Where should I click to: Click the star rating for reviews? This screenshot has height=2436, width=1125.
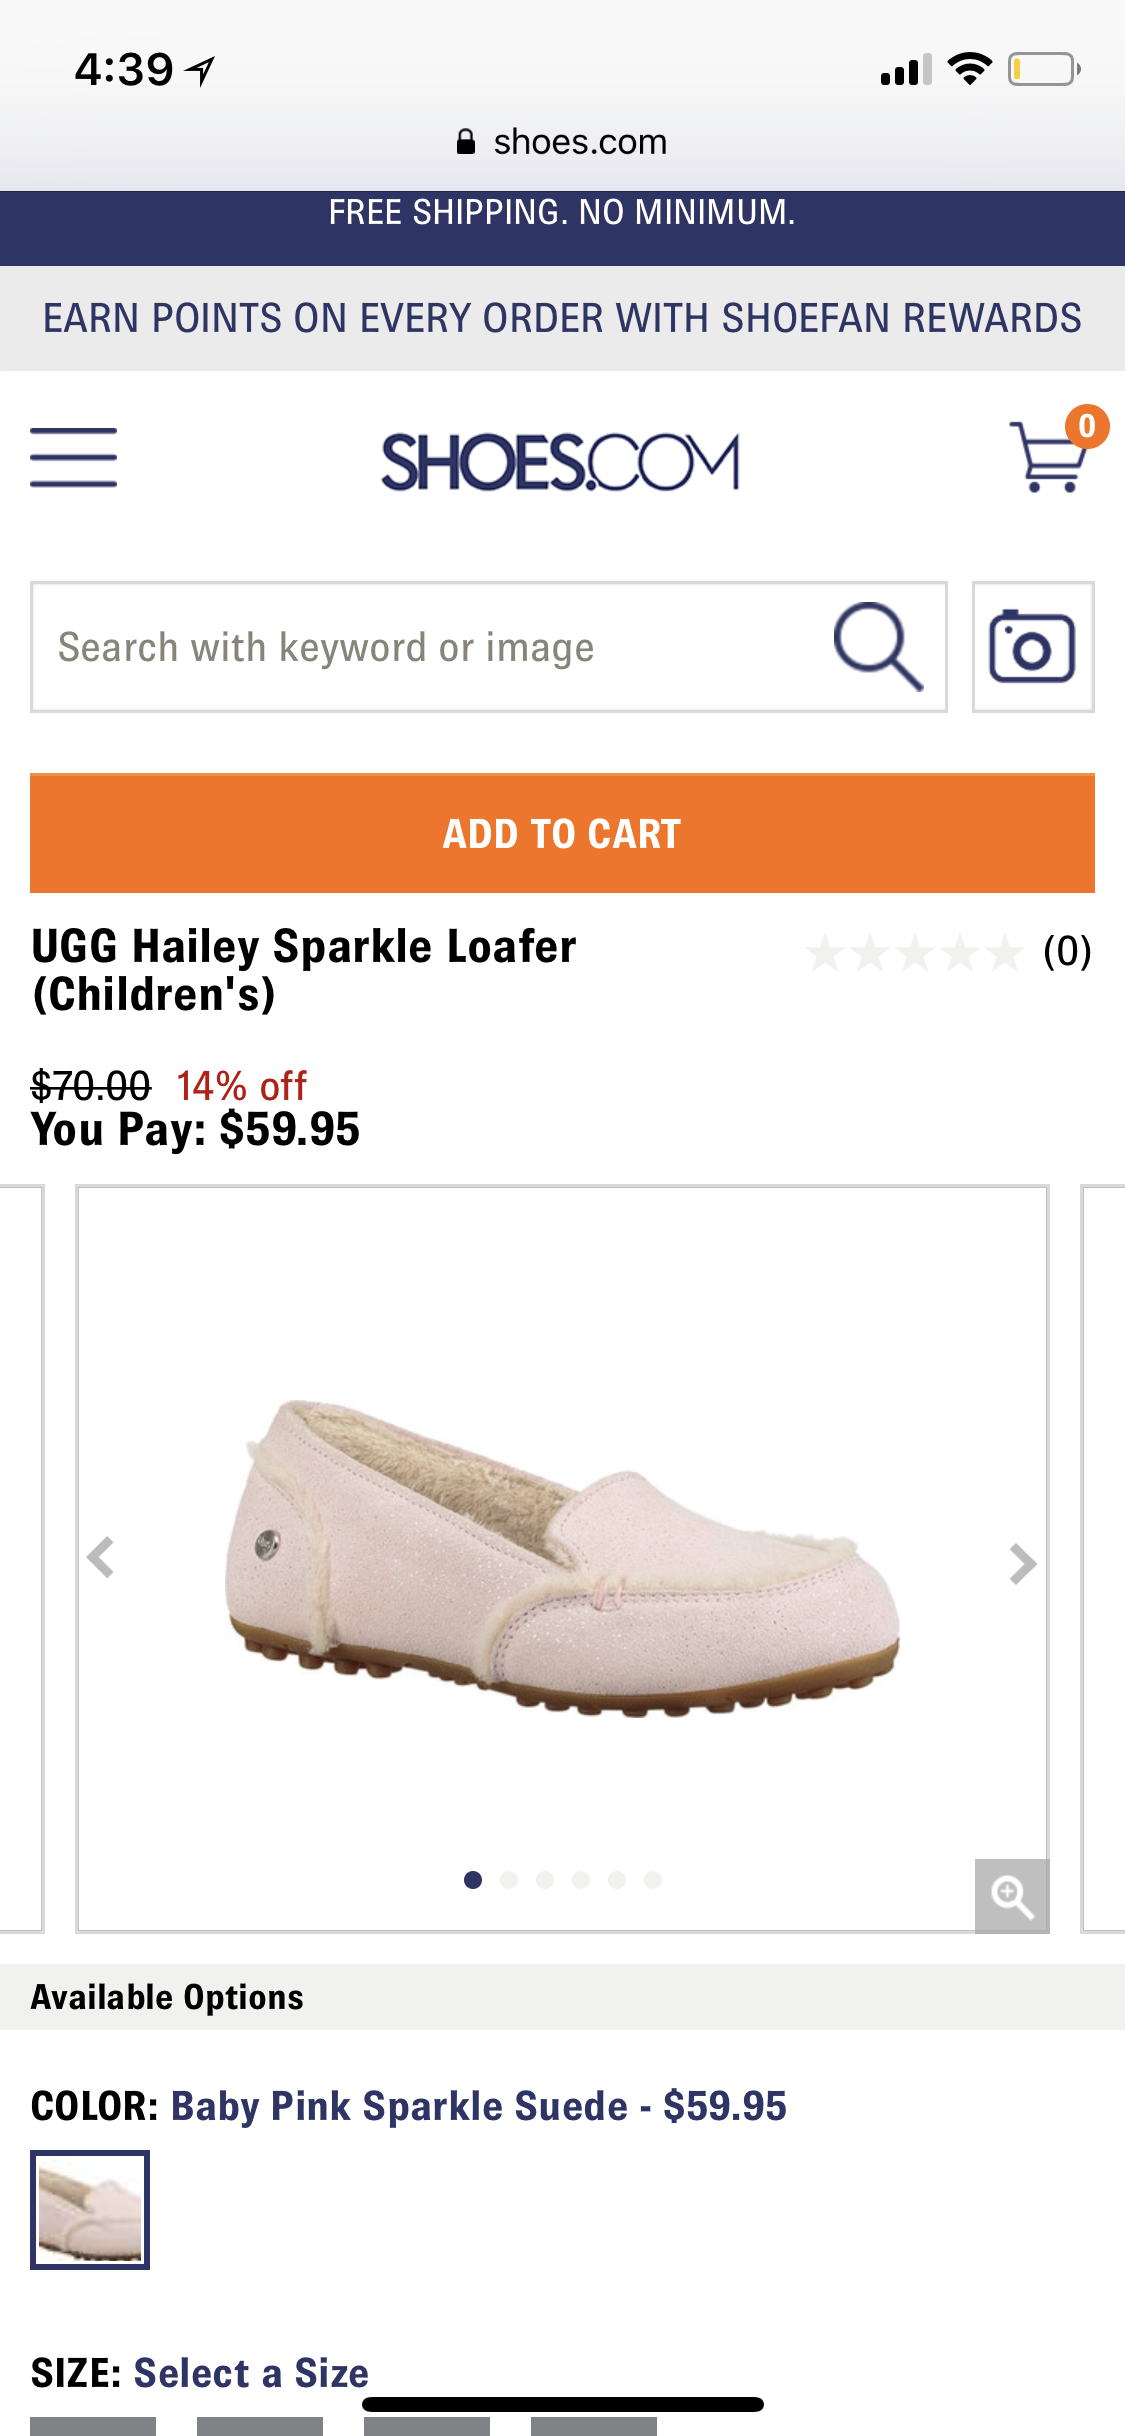click(x=914, y=952)
